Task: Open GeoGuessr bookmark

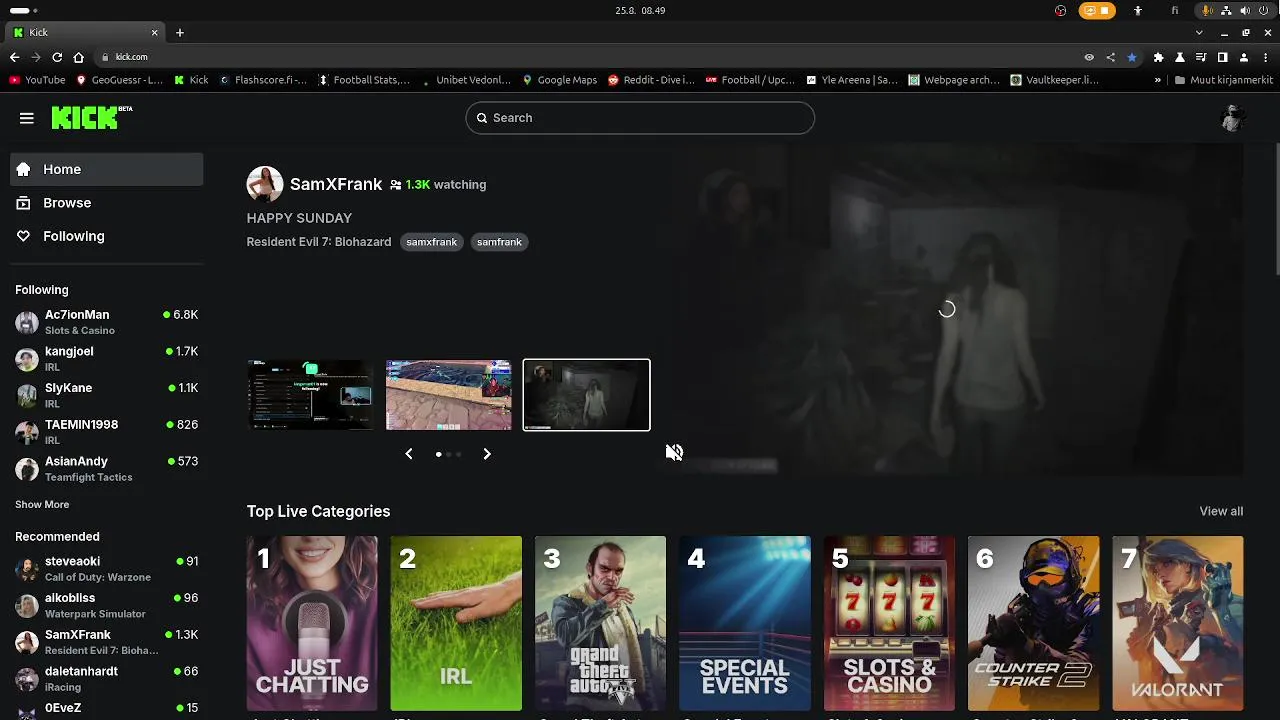Action: click(119, 80)
